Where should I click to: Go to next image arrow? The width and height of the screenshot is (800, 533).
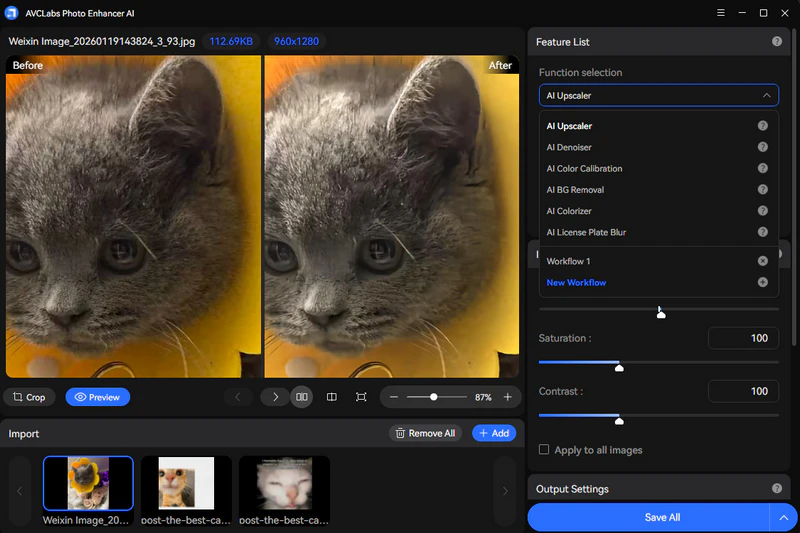(275, 397)
